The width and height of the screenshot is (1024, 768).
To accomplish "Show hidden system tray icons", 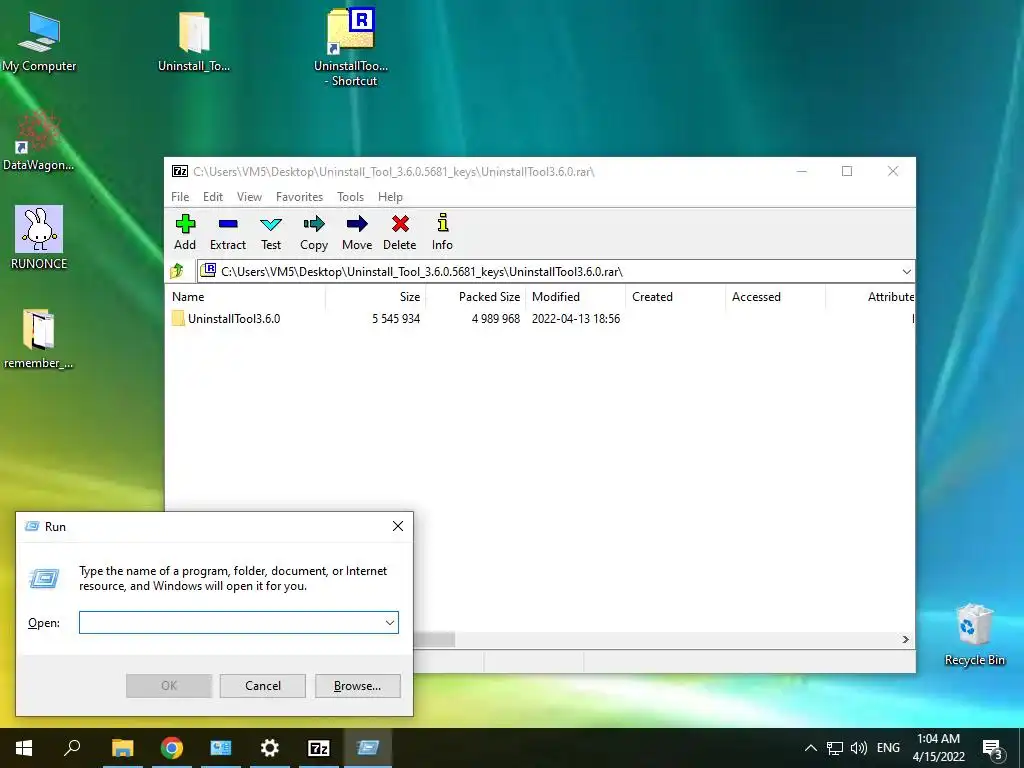I will pyautogui.click(x=810, y=748).
